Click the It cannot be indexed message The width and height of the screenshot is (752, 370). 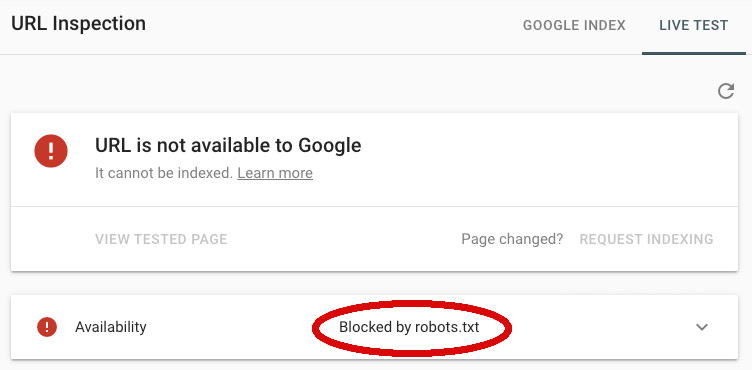(164, 173)
